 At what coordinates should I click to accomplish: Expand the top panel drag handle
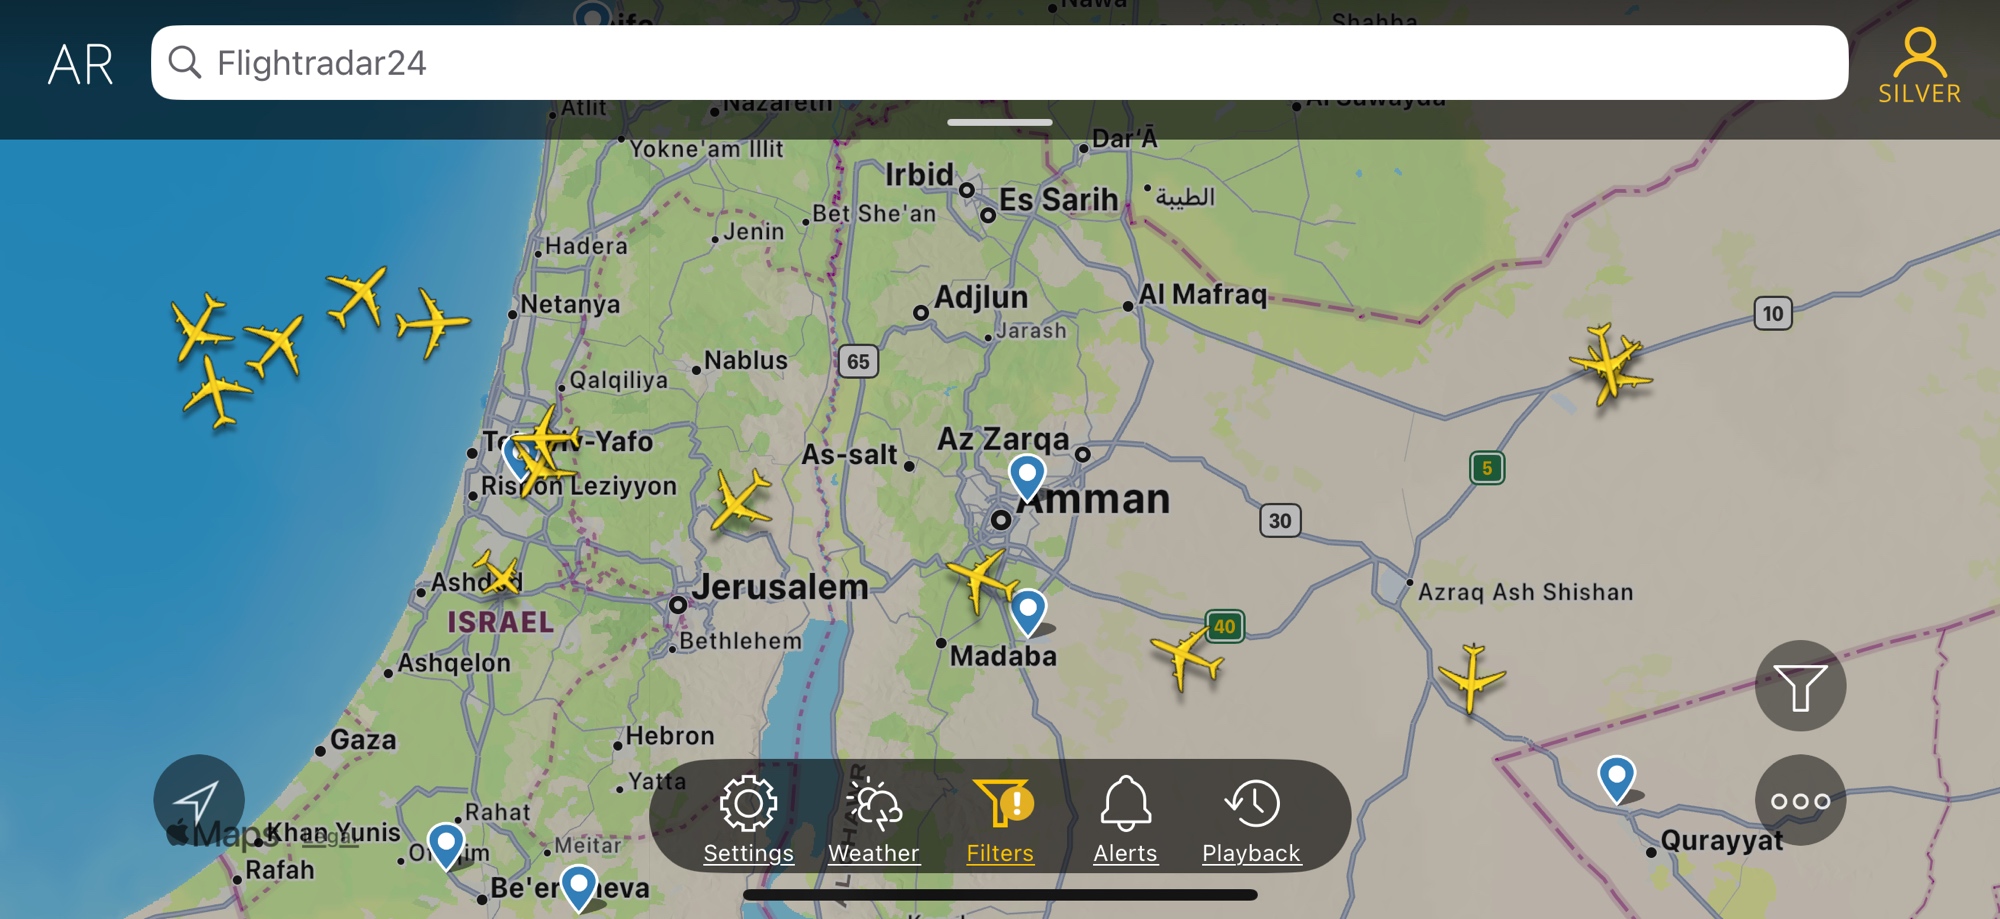[x=999, y=122]
